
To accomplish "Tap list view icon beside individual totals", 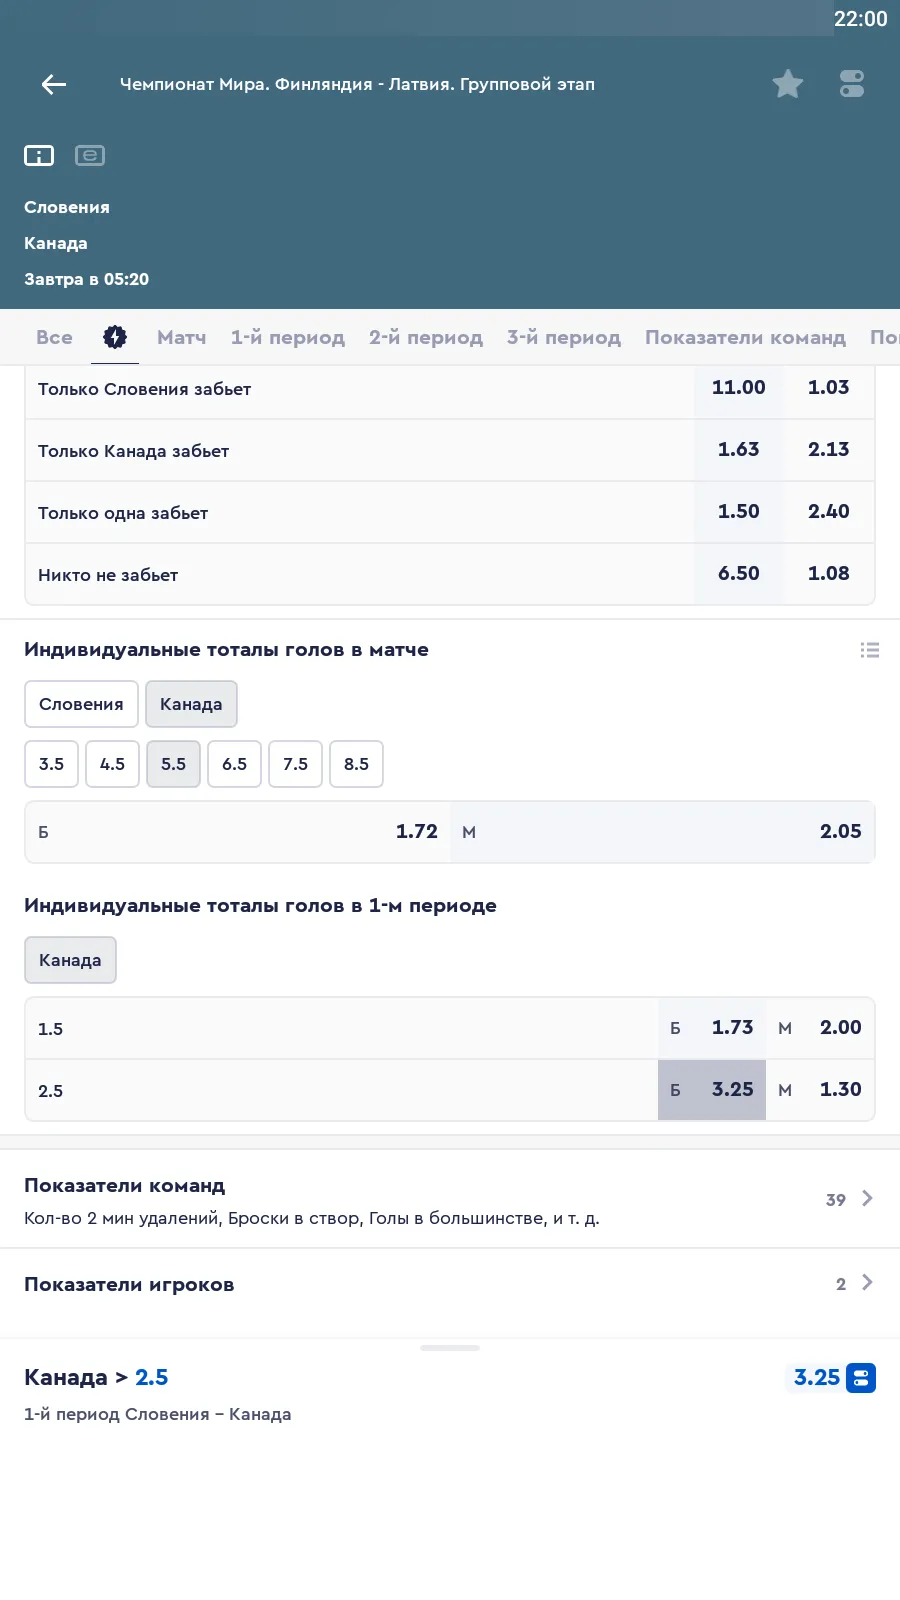I will pos(870,650).
